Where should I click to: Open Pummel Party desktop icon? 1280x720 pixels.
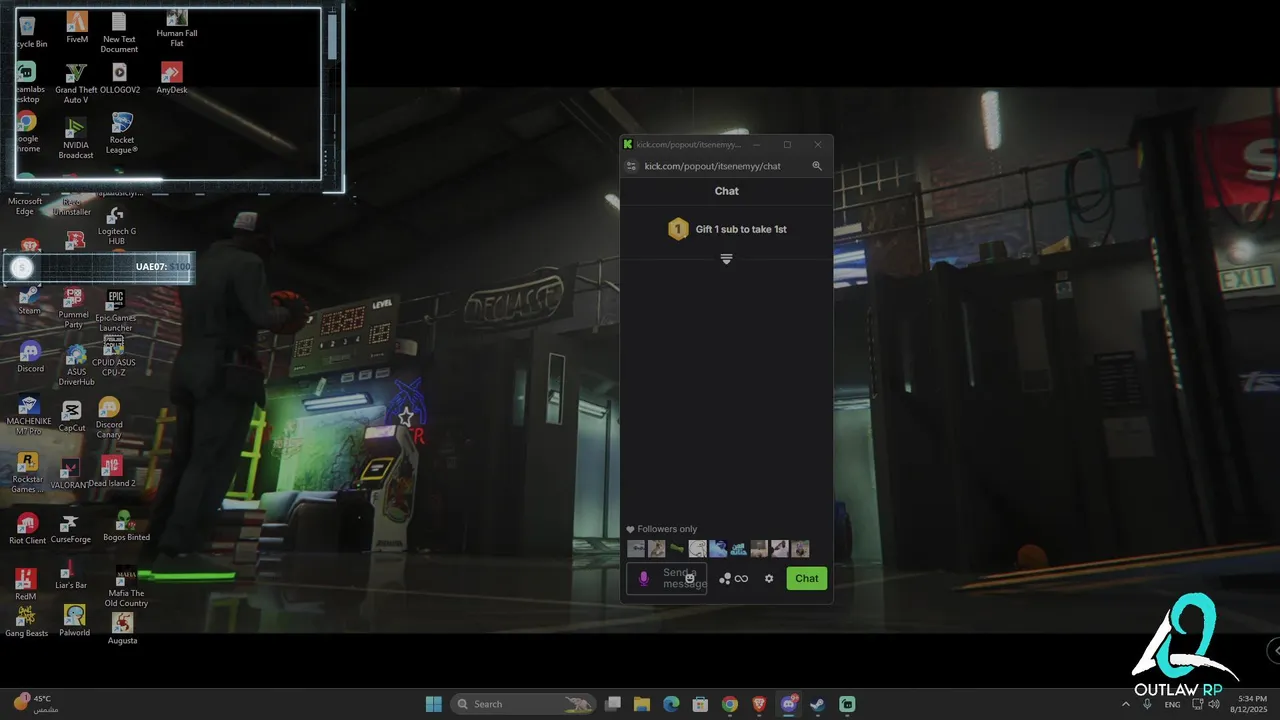pos(73,308)
